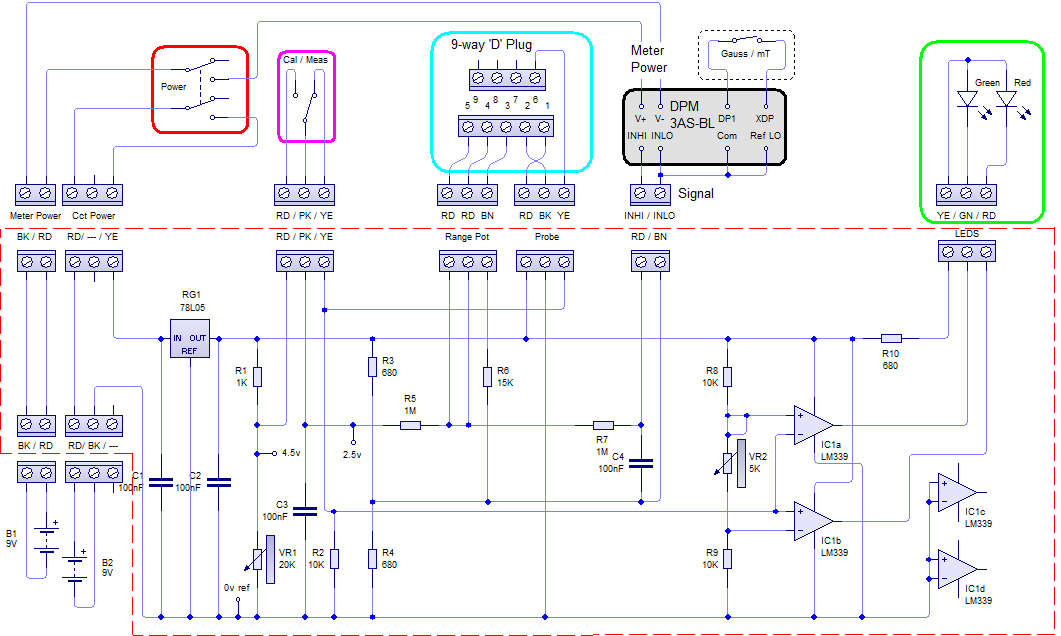The width and height of the screenshot is (1061, 636).
Task: Select the 78L05 regulator block RG1
Action: click(188, 340)
